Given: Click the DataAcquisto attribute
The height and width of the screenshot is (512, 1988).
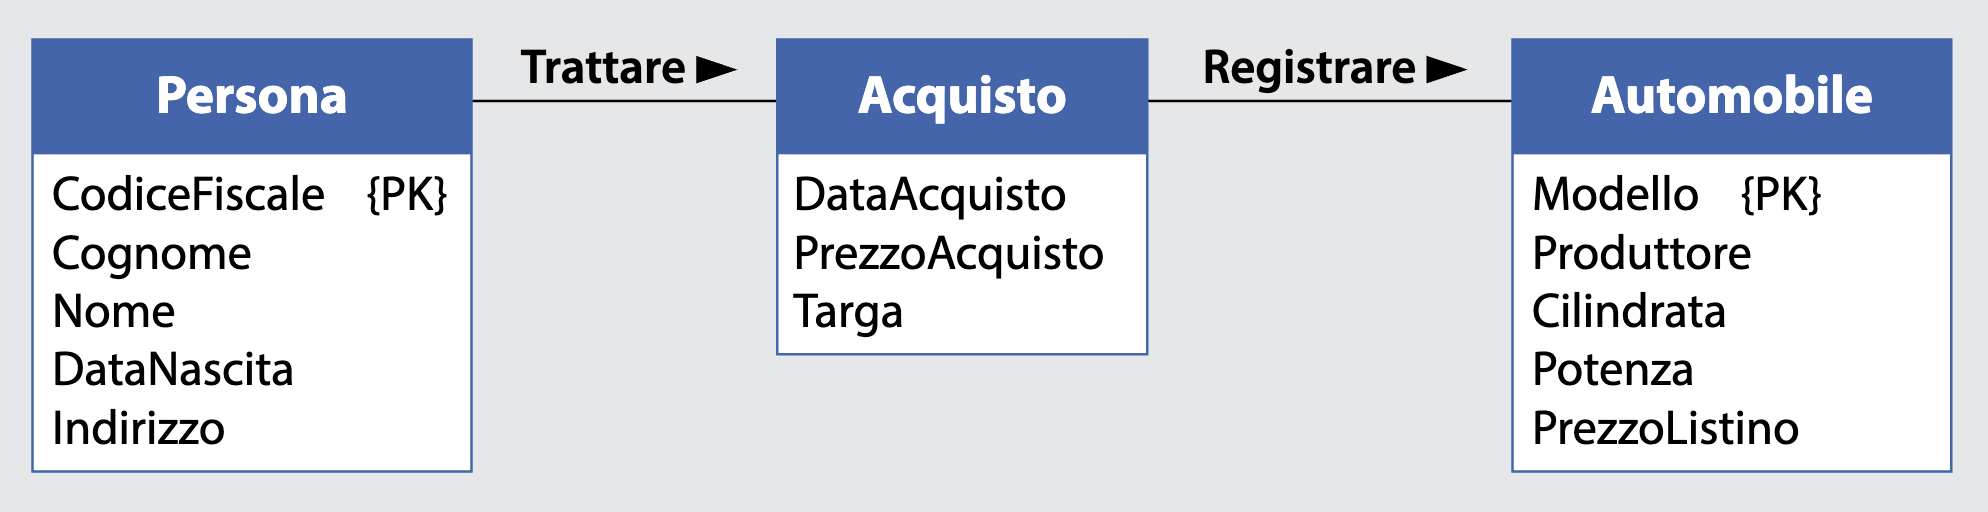Looking at the screenshot, I should point(930,194).
